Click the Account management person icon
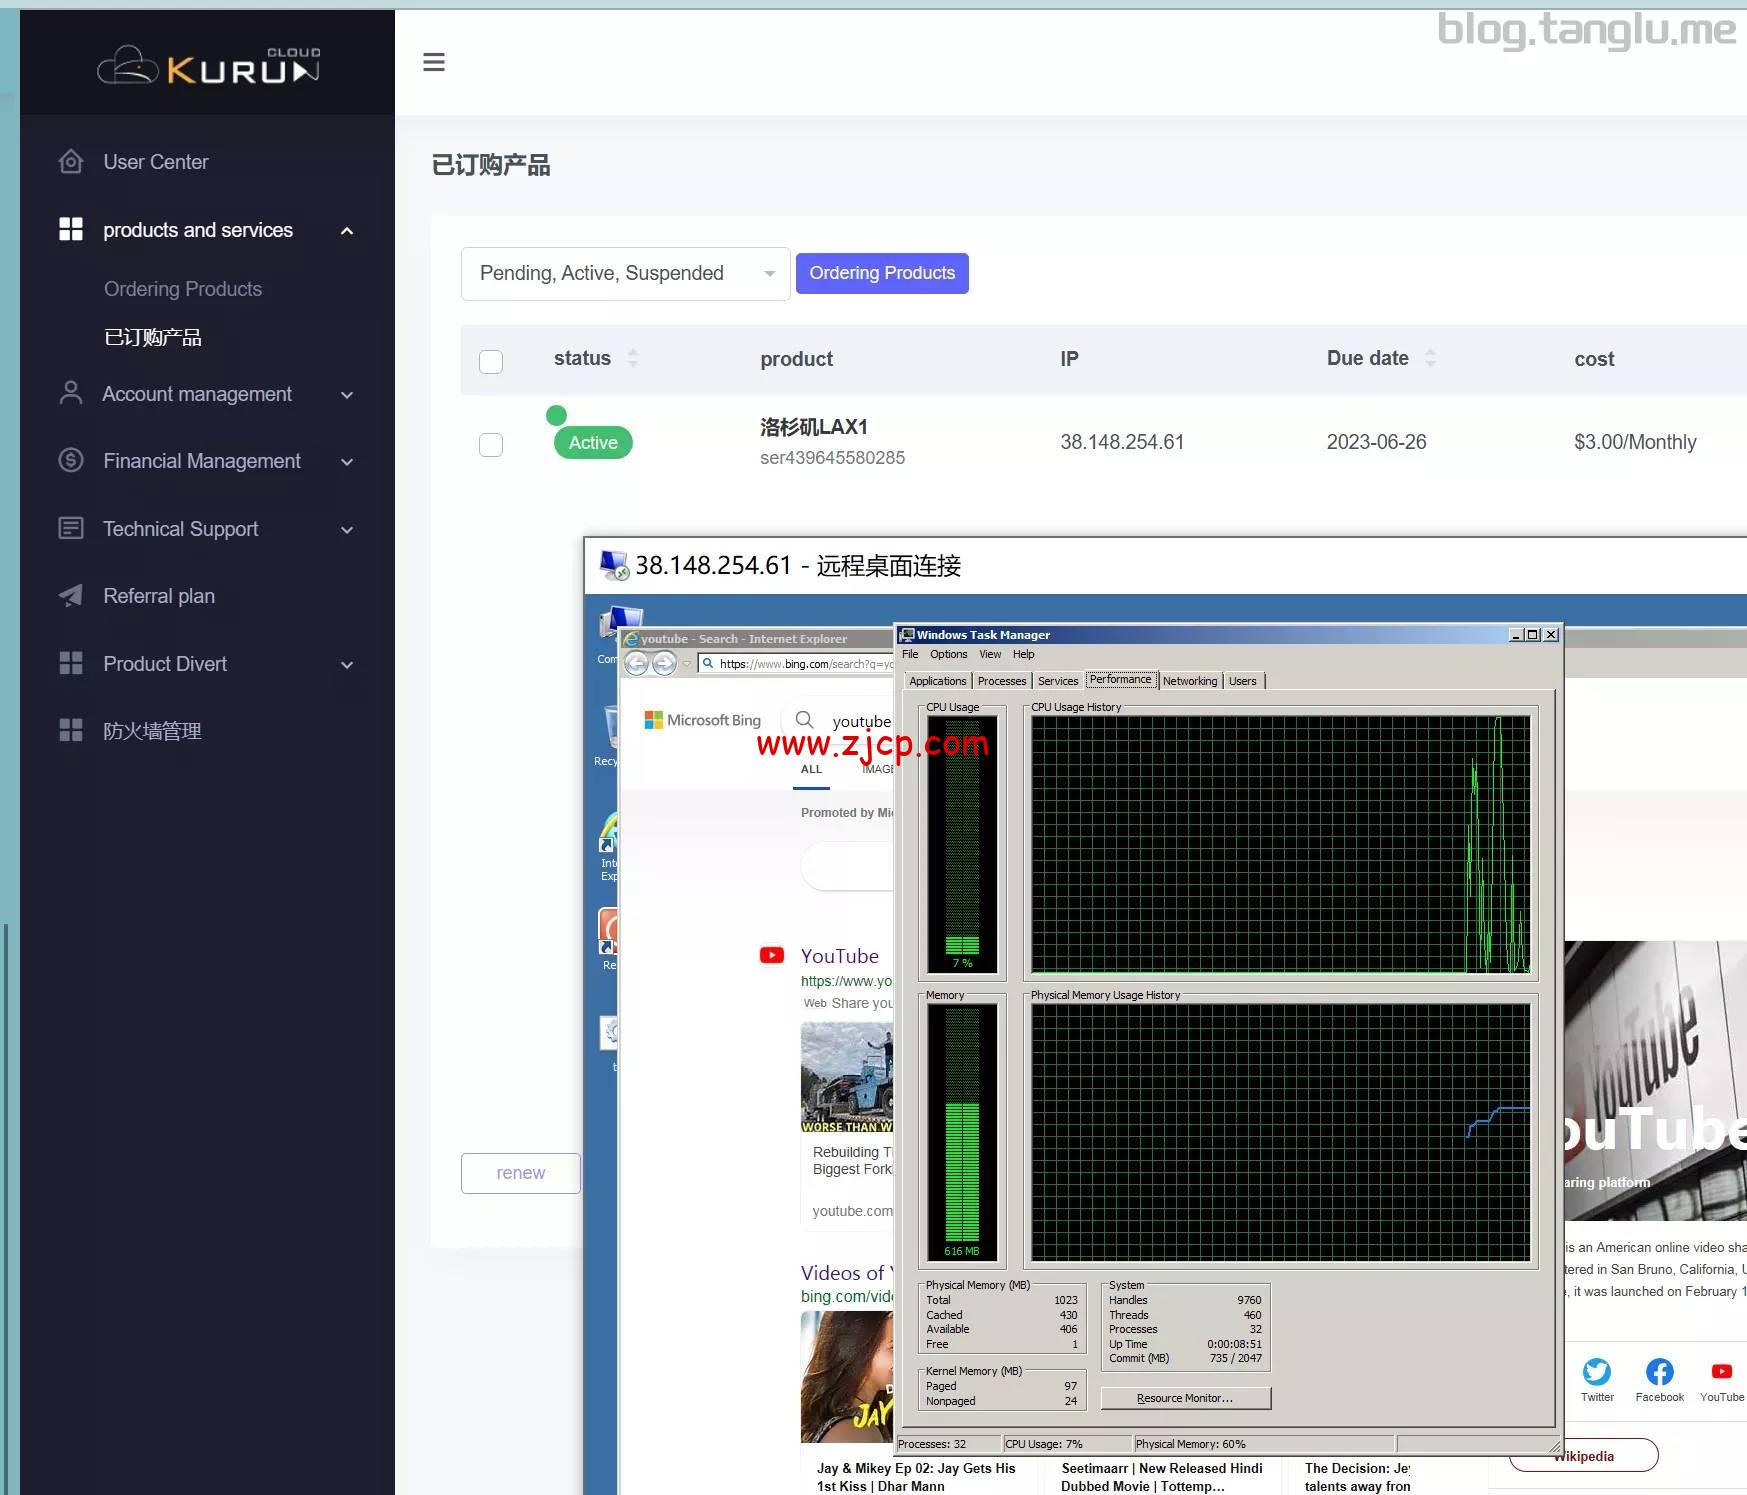The height and width of the screenshot is (1495, 1747). pos(71,393)
